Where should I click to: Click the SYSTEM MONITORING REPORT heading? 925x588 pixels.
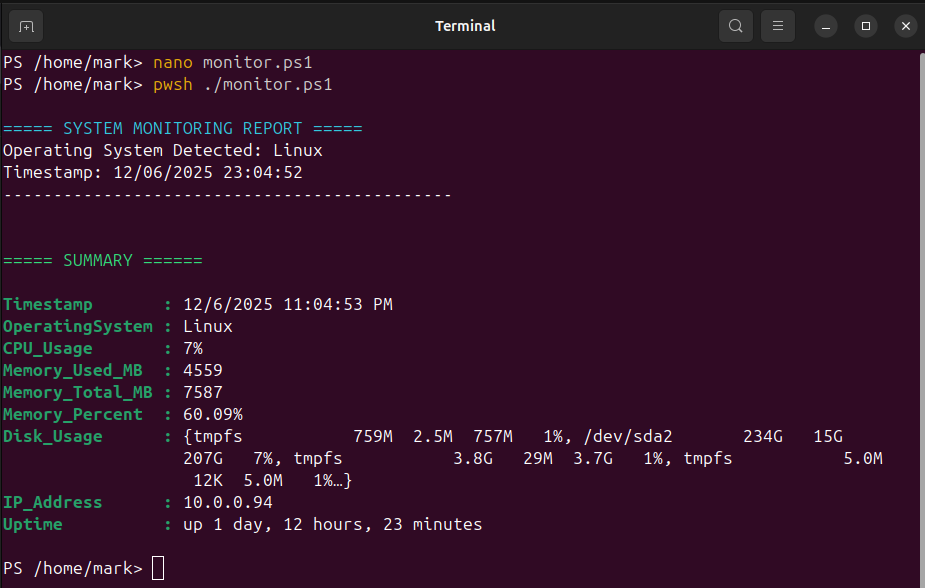pos(182,128)
